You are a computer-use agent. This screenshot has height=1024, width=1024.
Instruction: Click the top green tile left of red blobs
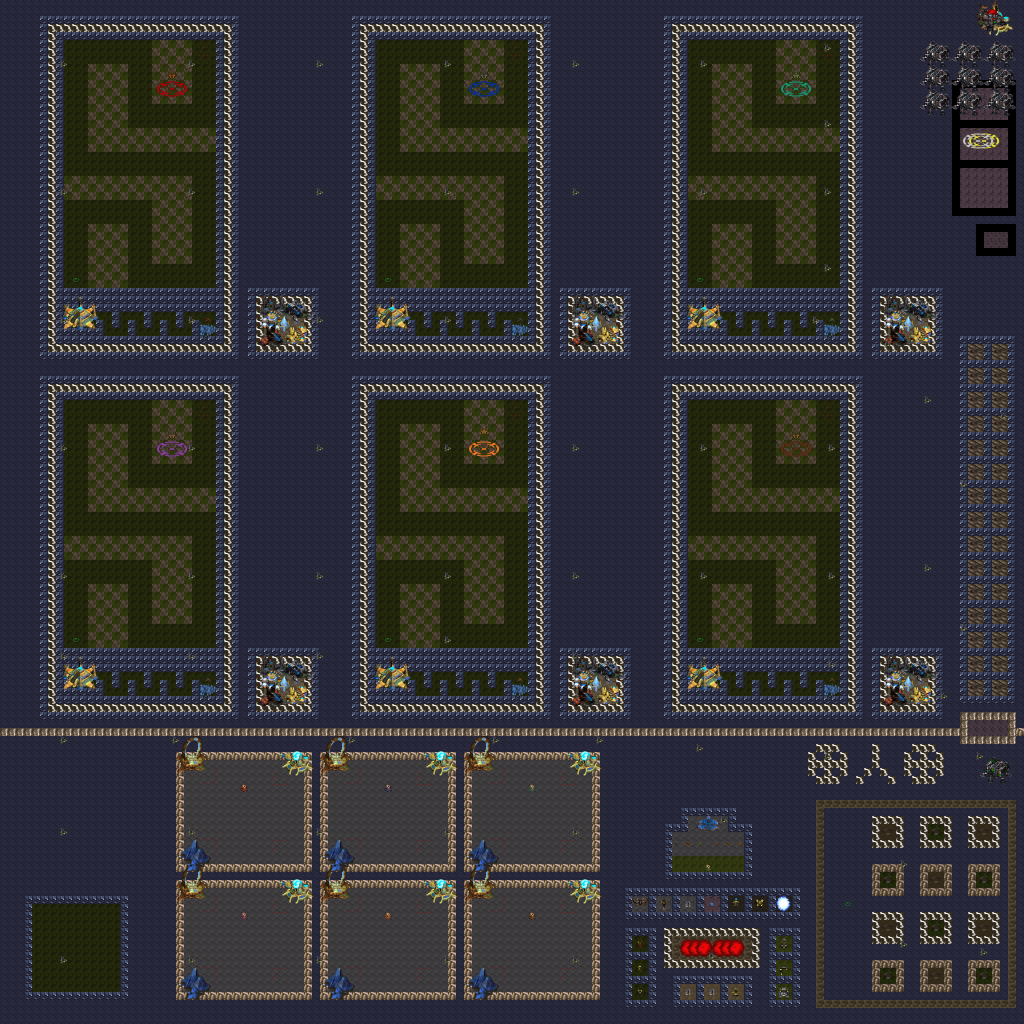tap(640, 943)
